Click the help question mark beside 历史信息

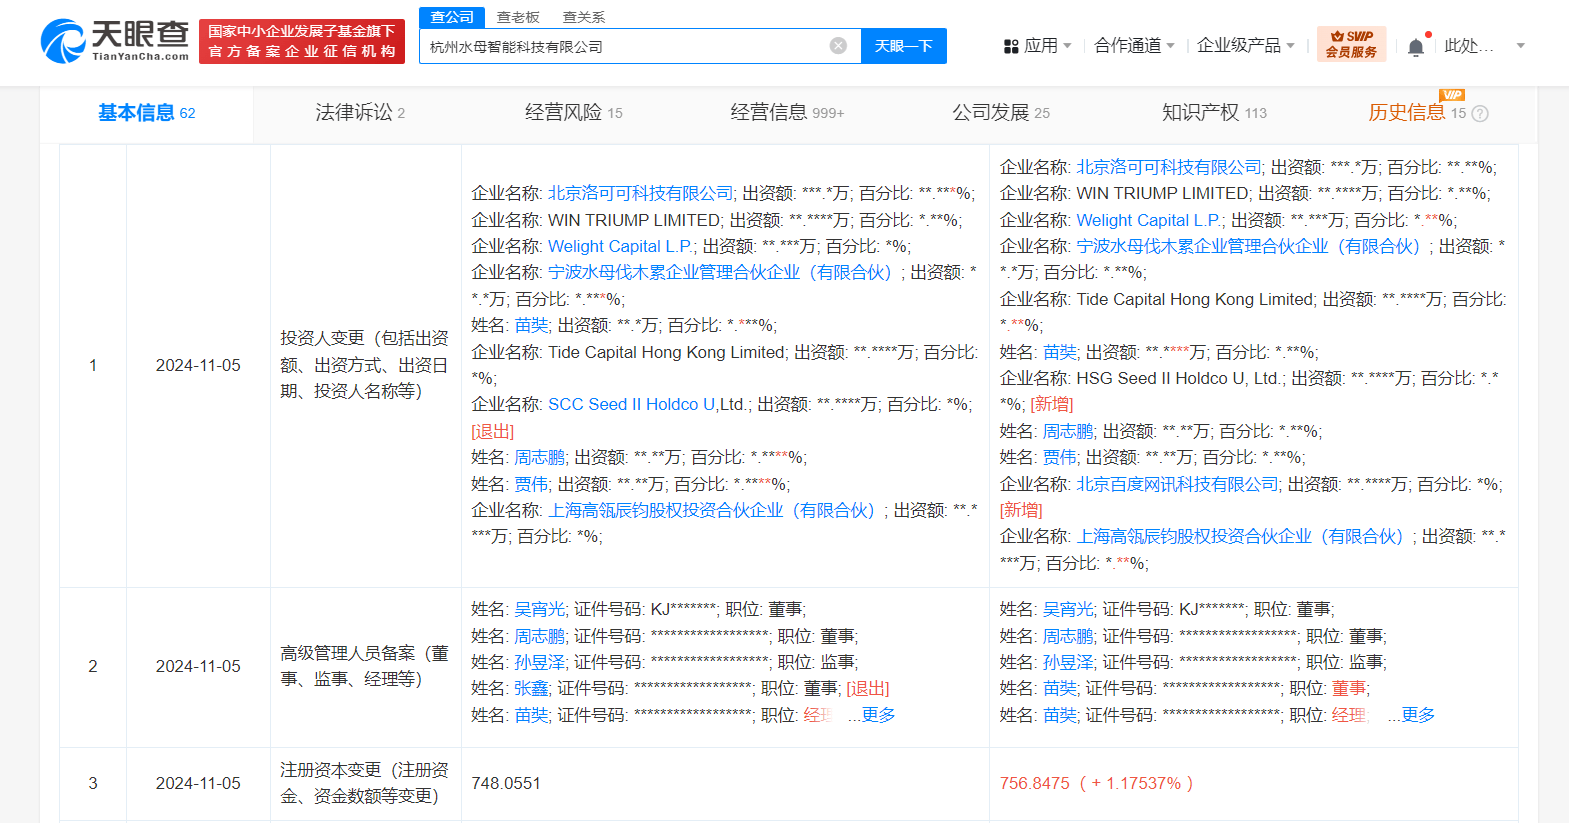click(x=1480, y=114)
